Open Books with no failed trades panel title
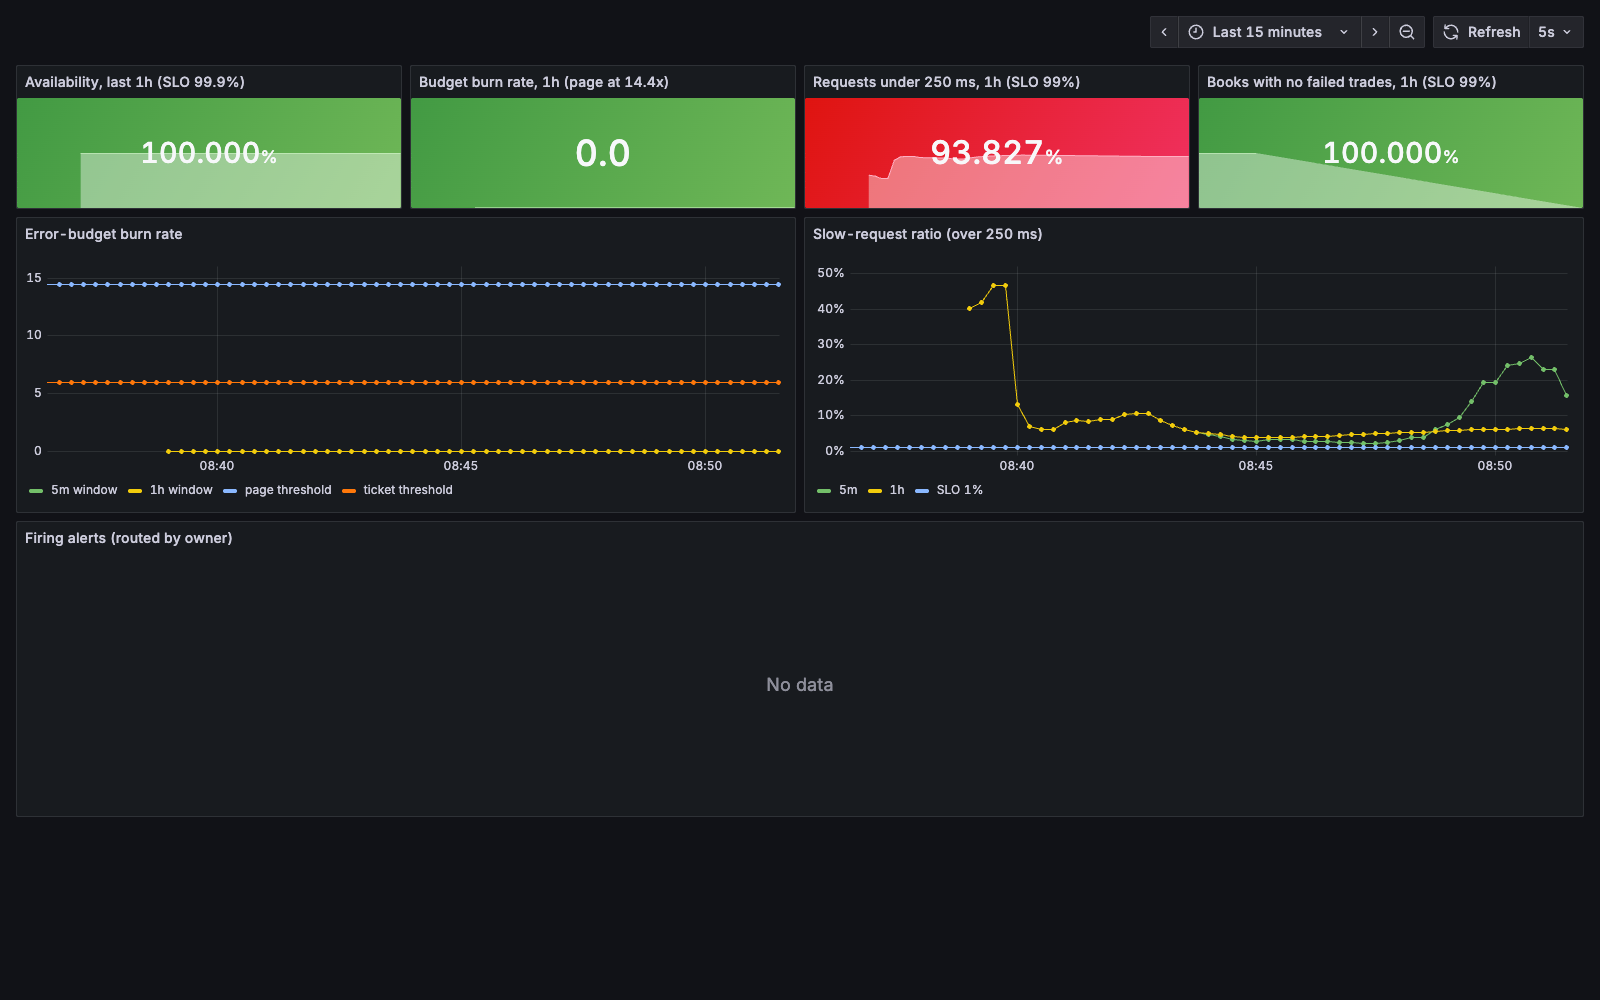Screen dimensions: 1600x1000 point(1351,82)
